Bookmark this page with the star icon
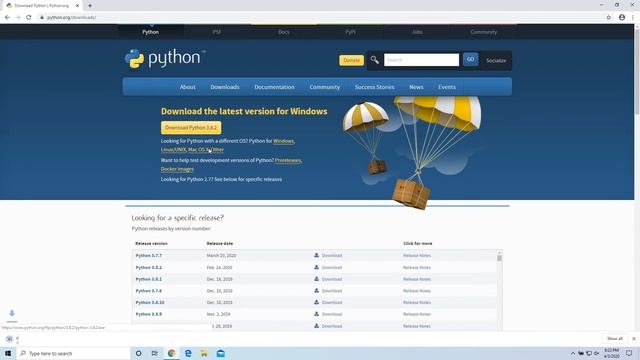The width and height of the screenshot is (640, 360). point(609,18)
